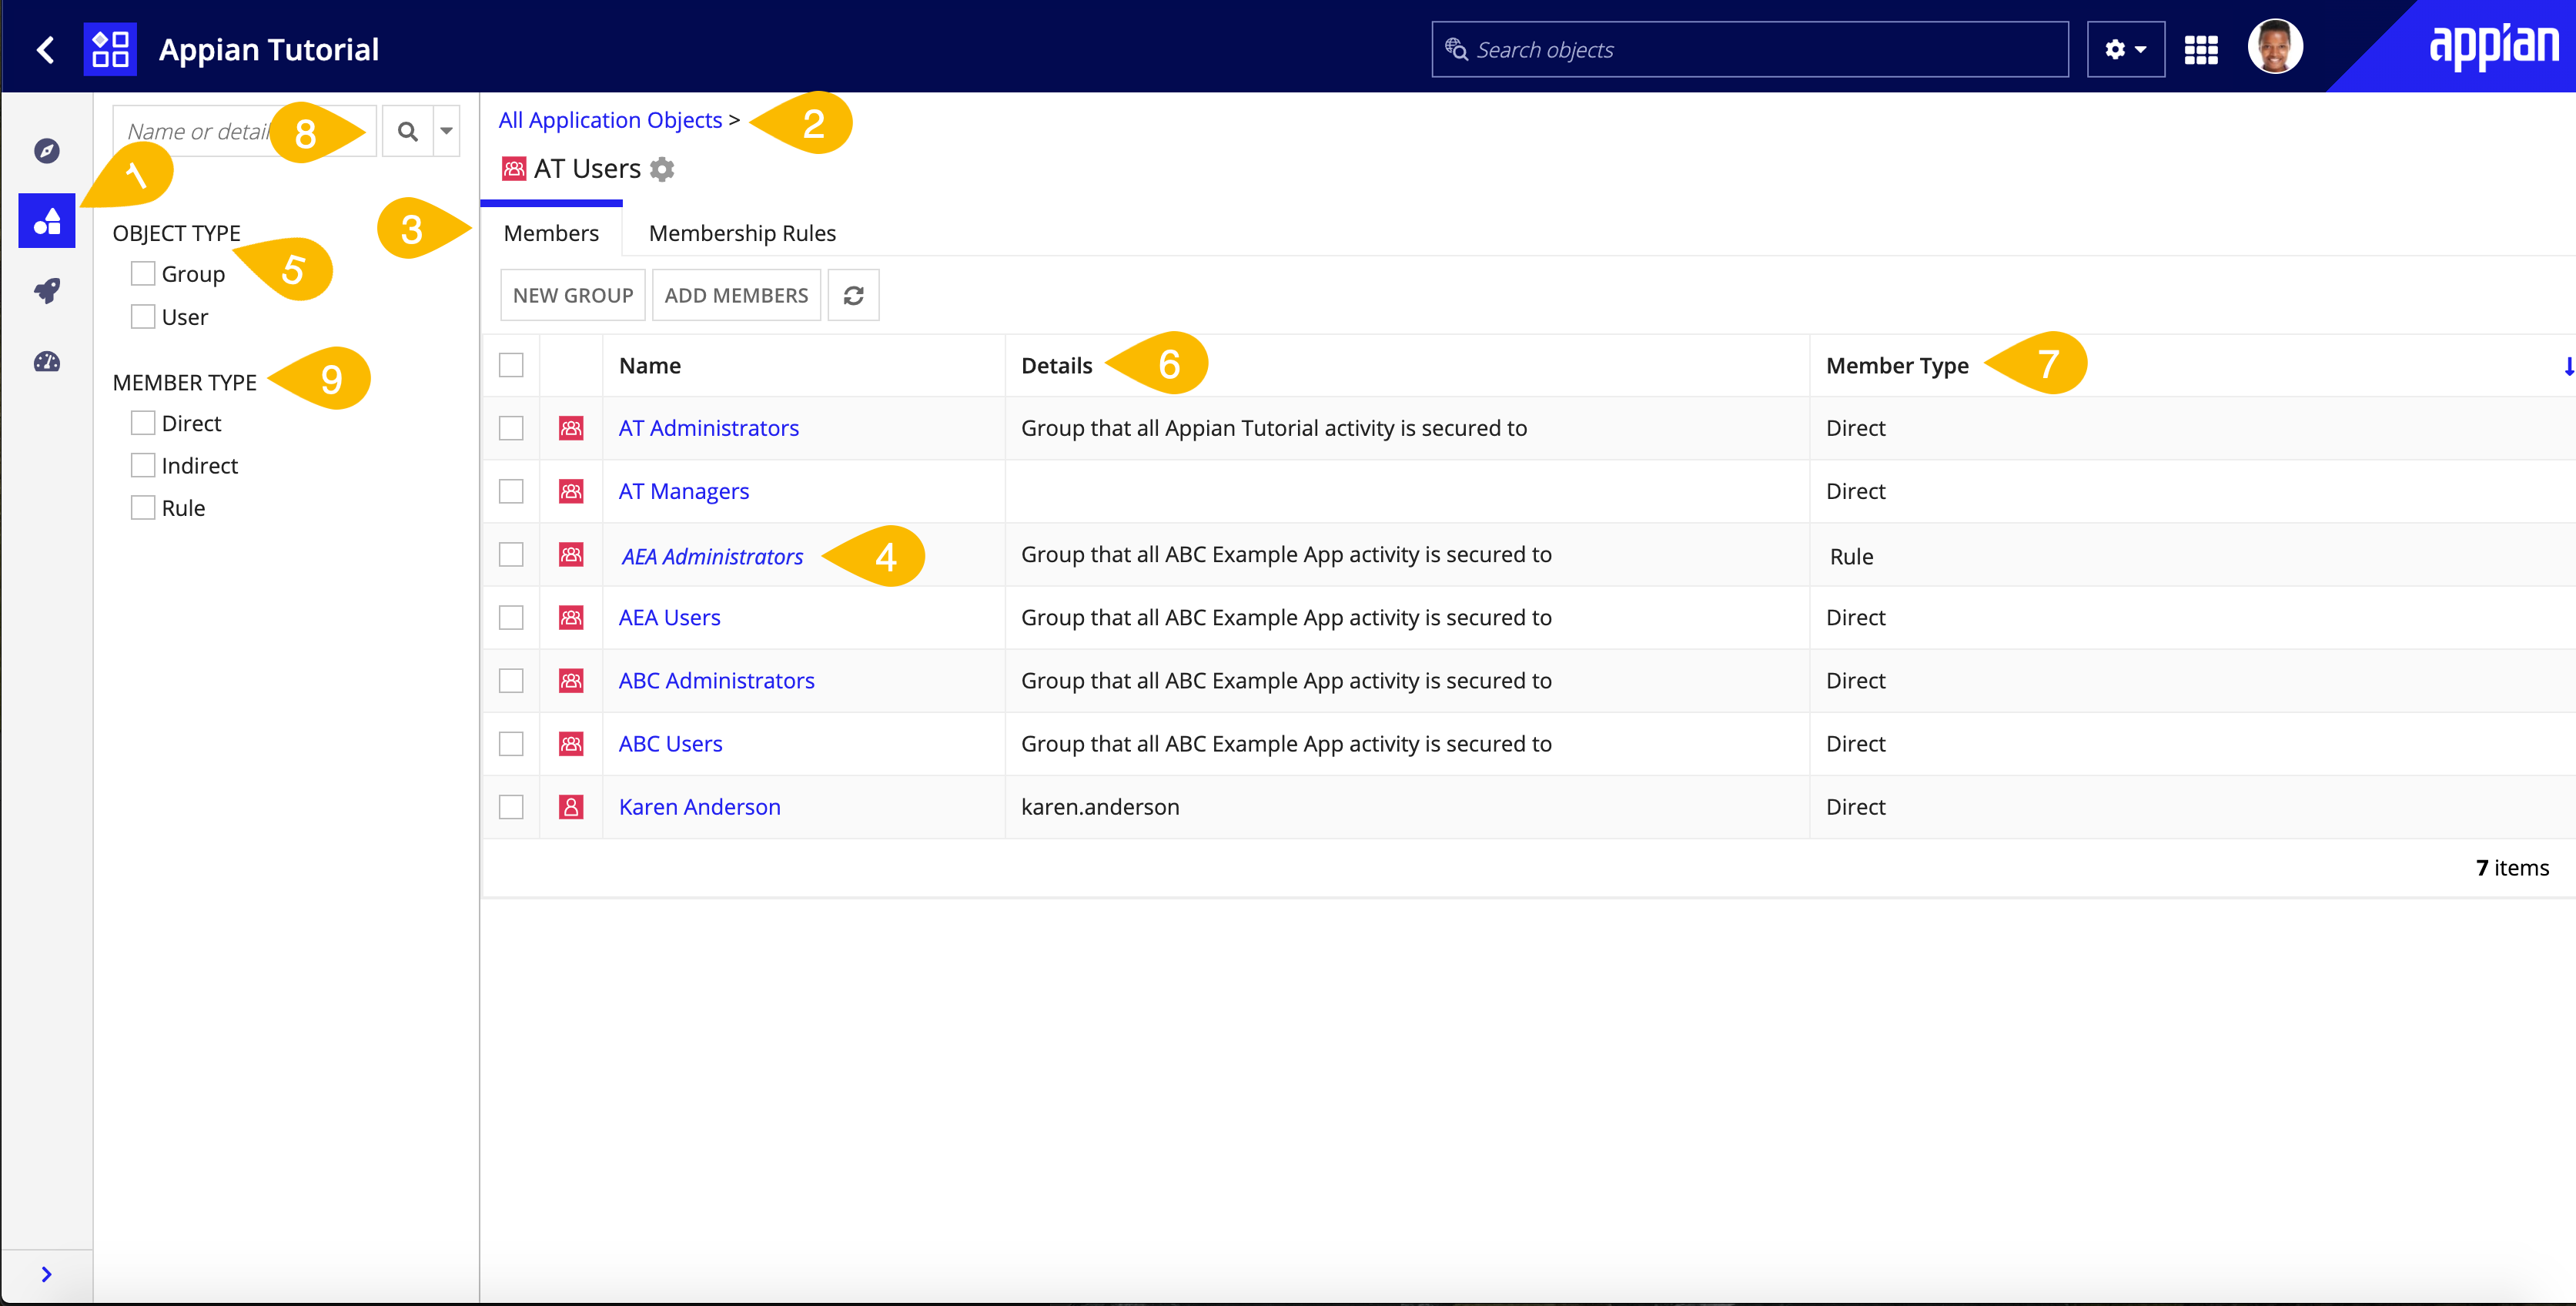Sort by the Name column header

[x=650, y=365]
